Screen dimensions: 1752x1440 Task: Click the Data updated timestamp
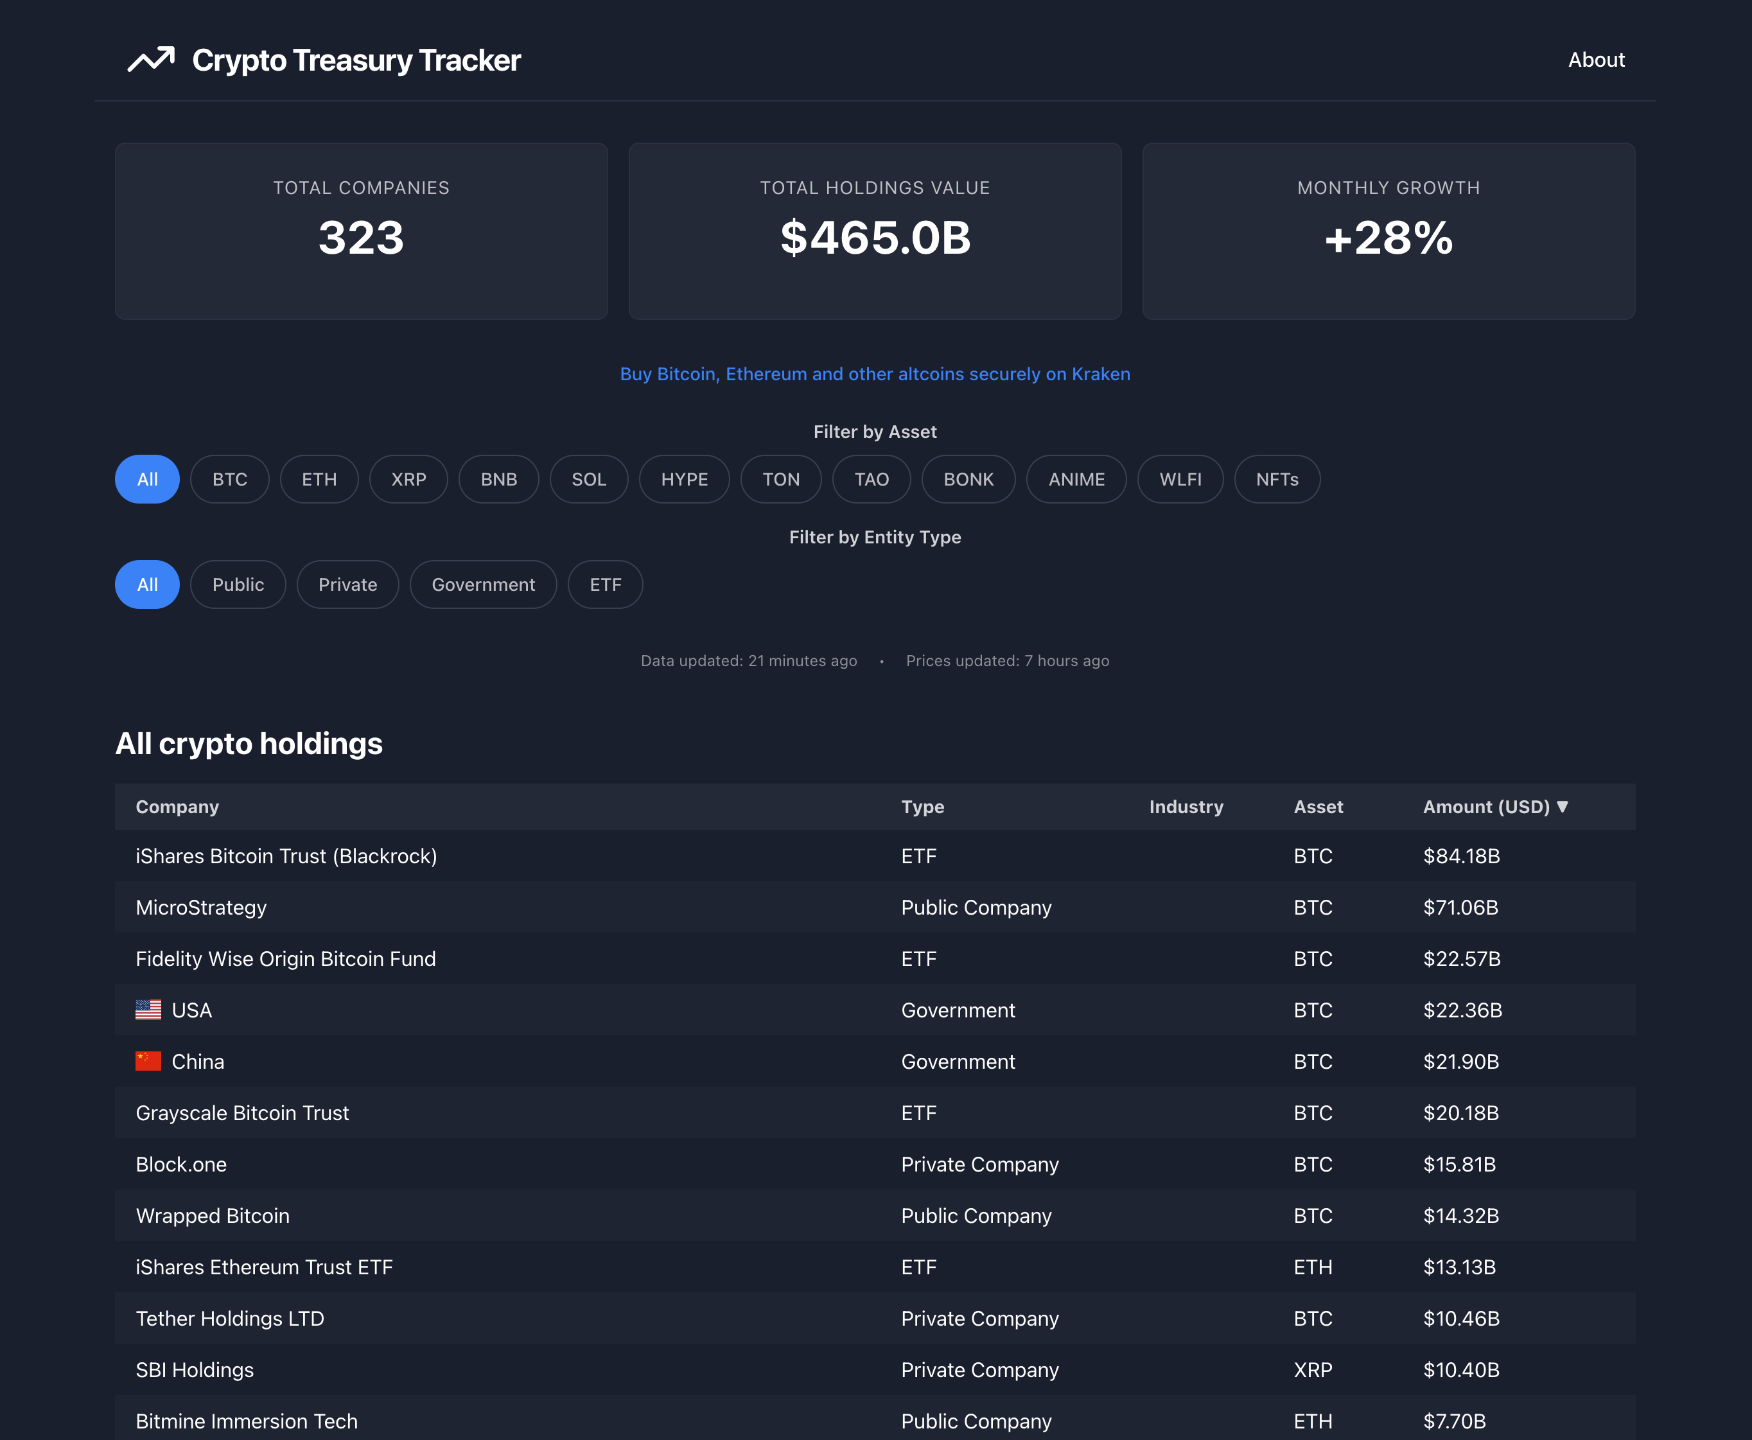click(749, 661)
